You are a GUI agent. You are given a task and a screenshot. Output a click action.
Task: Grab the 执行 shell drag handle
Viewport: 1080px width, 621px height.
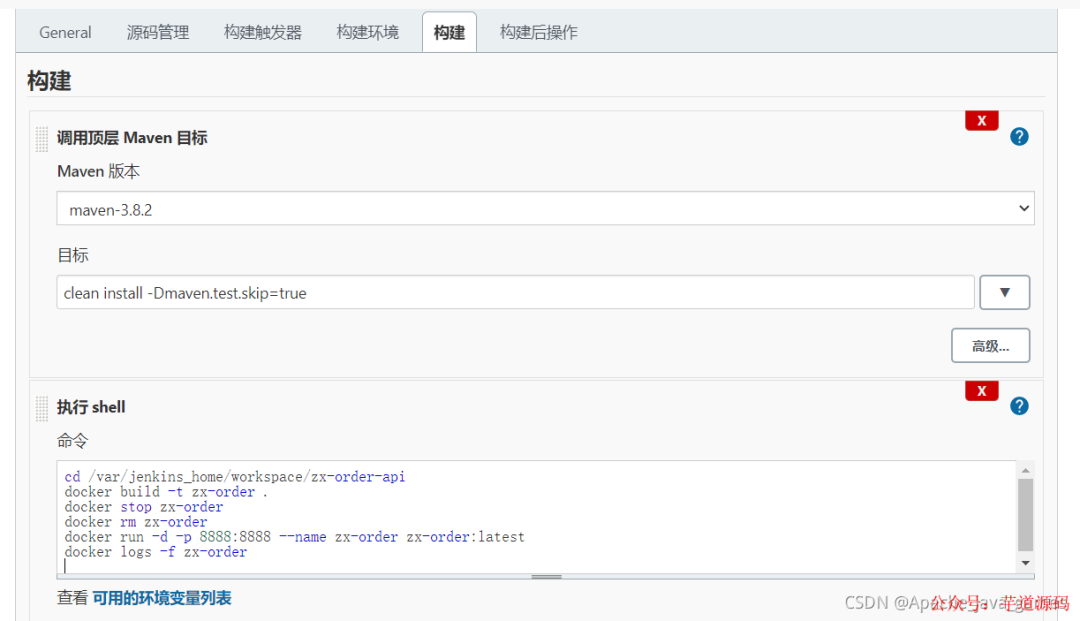tap(42, 408)
